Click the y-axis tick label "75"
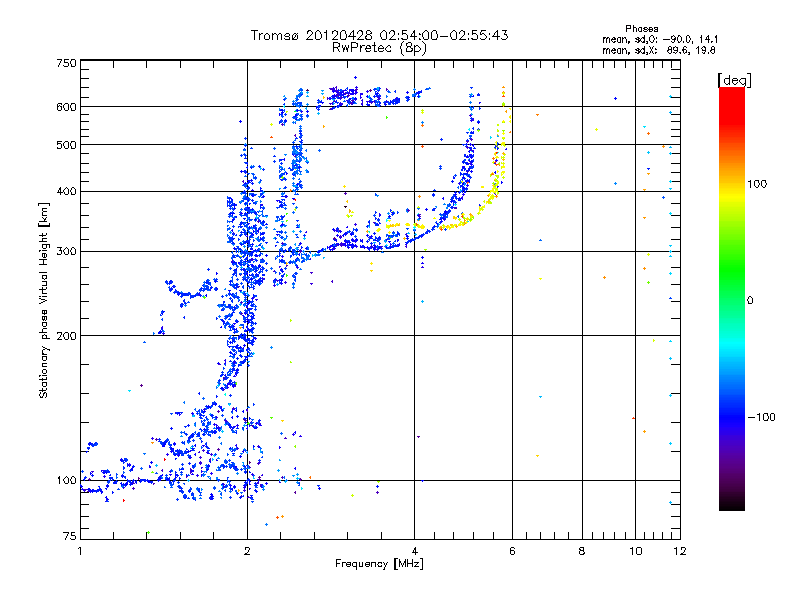This screenshot has width=800, height=600. click(70, 536)
